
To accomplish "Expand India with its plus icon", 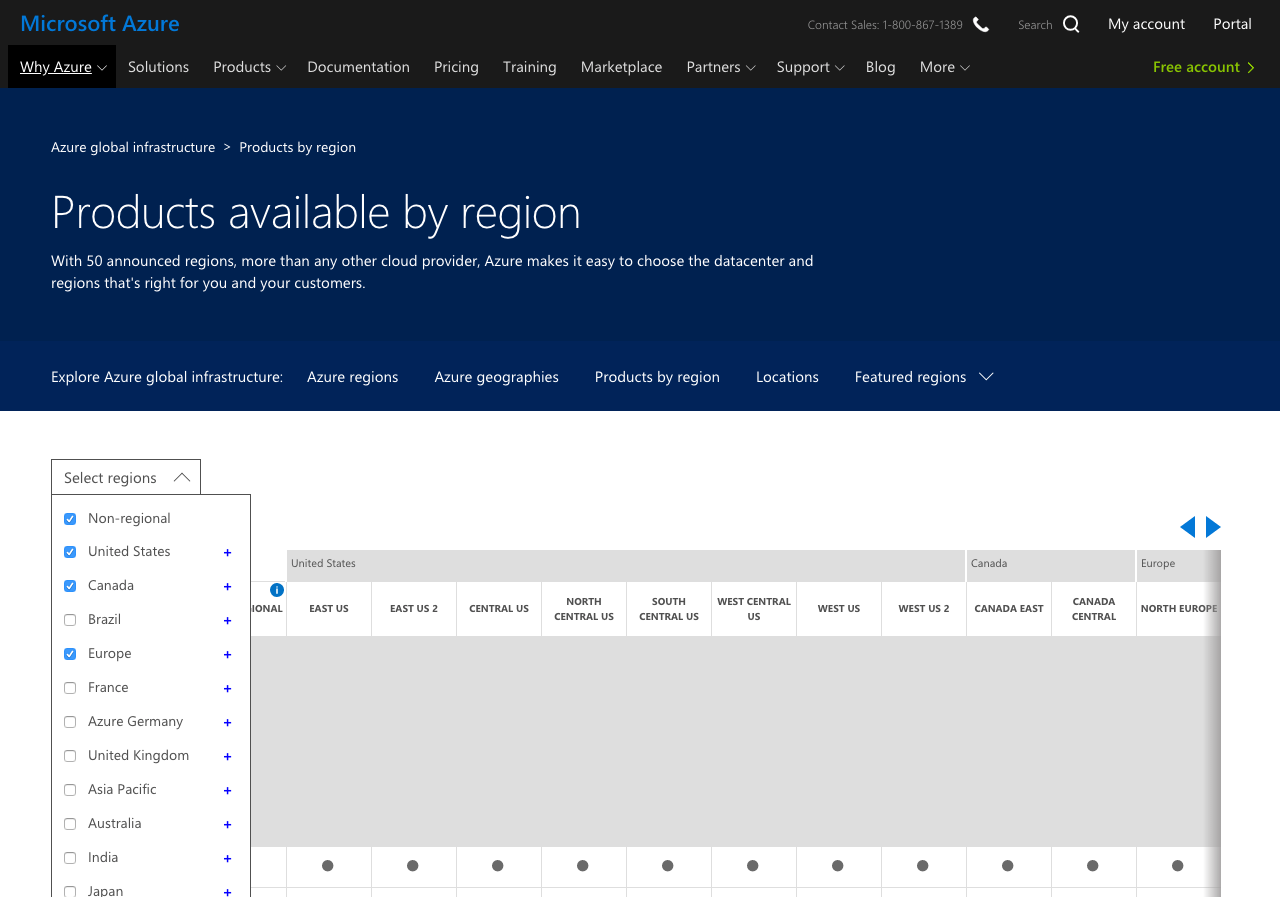I will tap(227, 858).
